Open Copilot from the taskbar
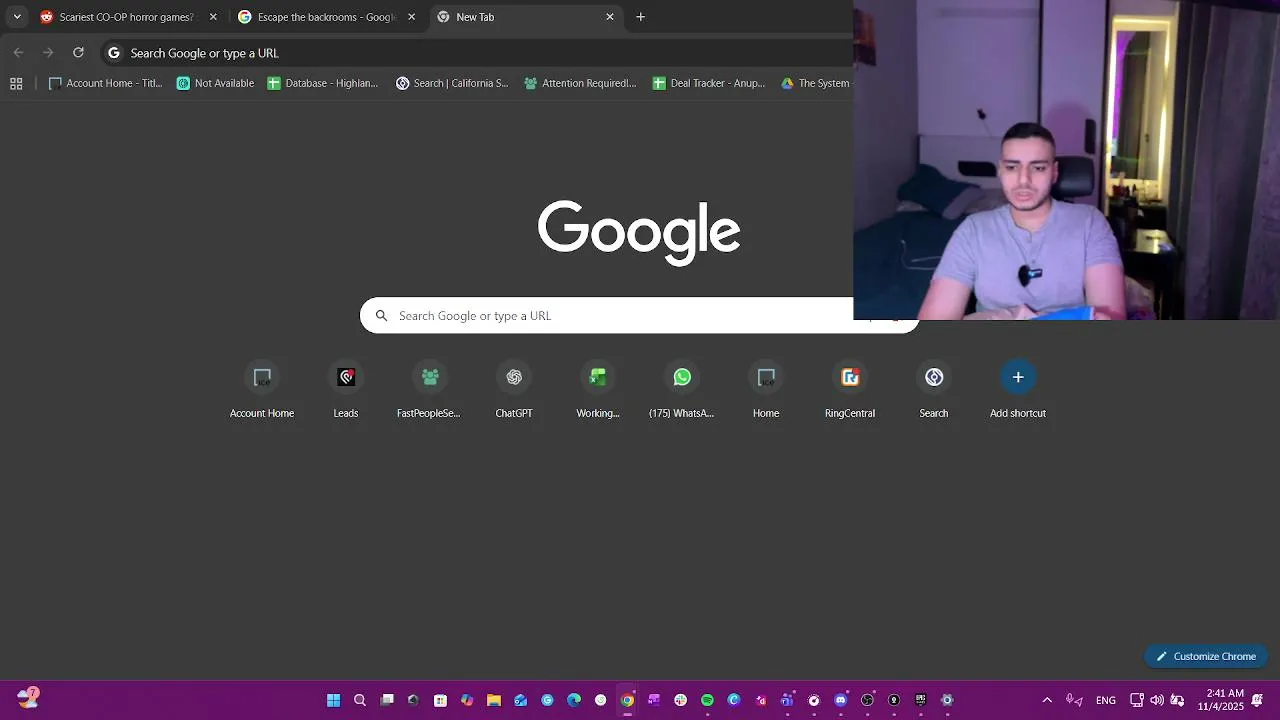Viewport: 1280px width, 720px height. pos(467,700)
